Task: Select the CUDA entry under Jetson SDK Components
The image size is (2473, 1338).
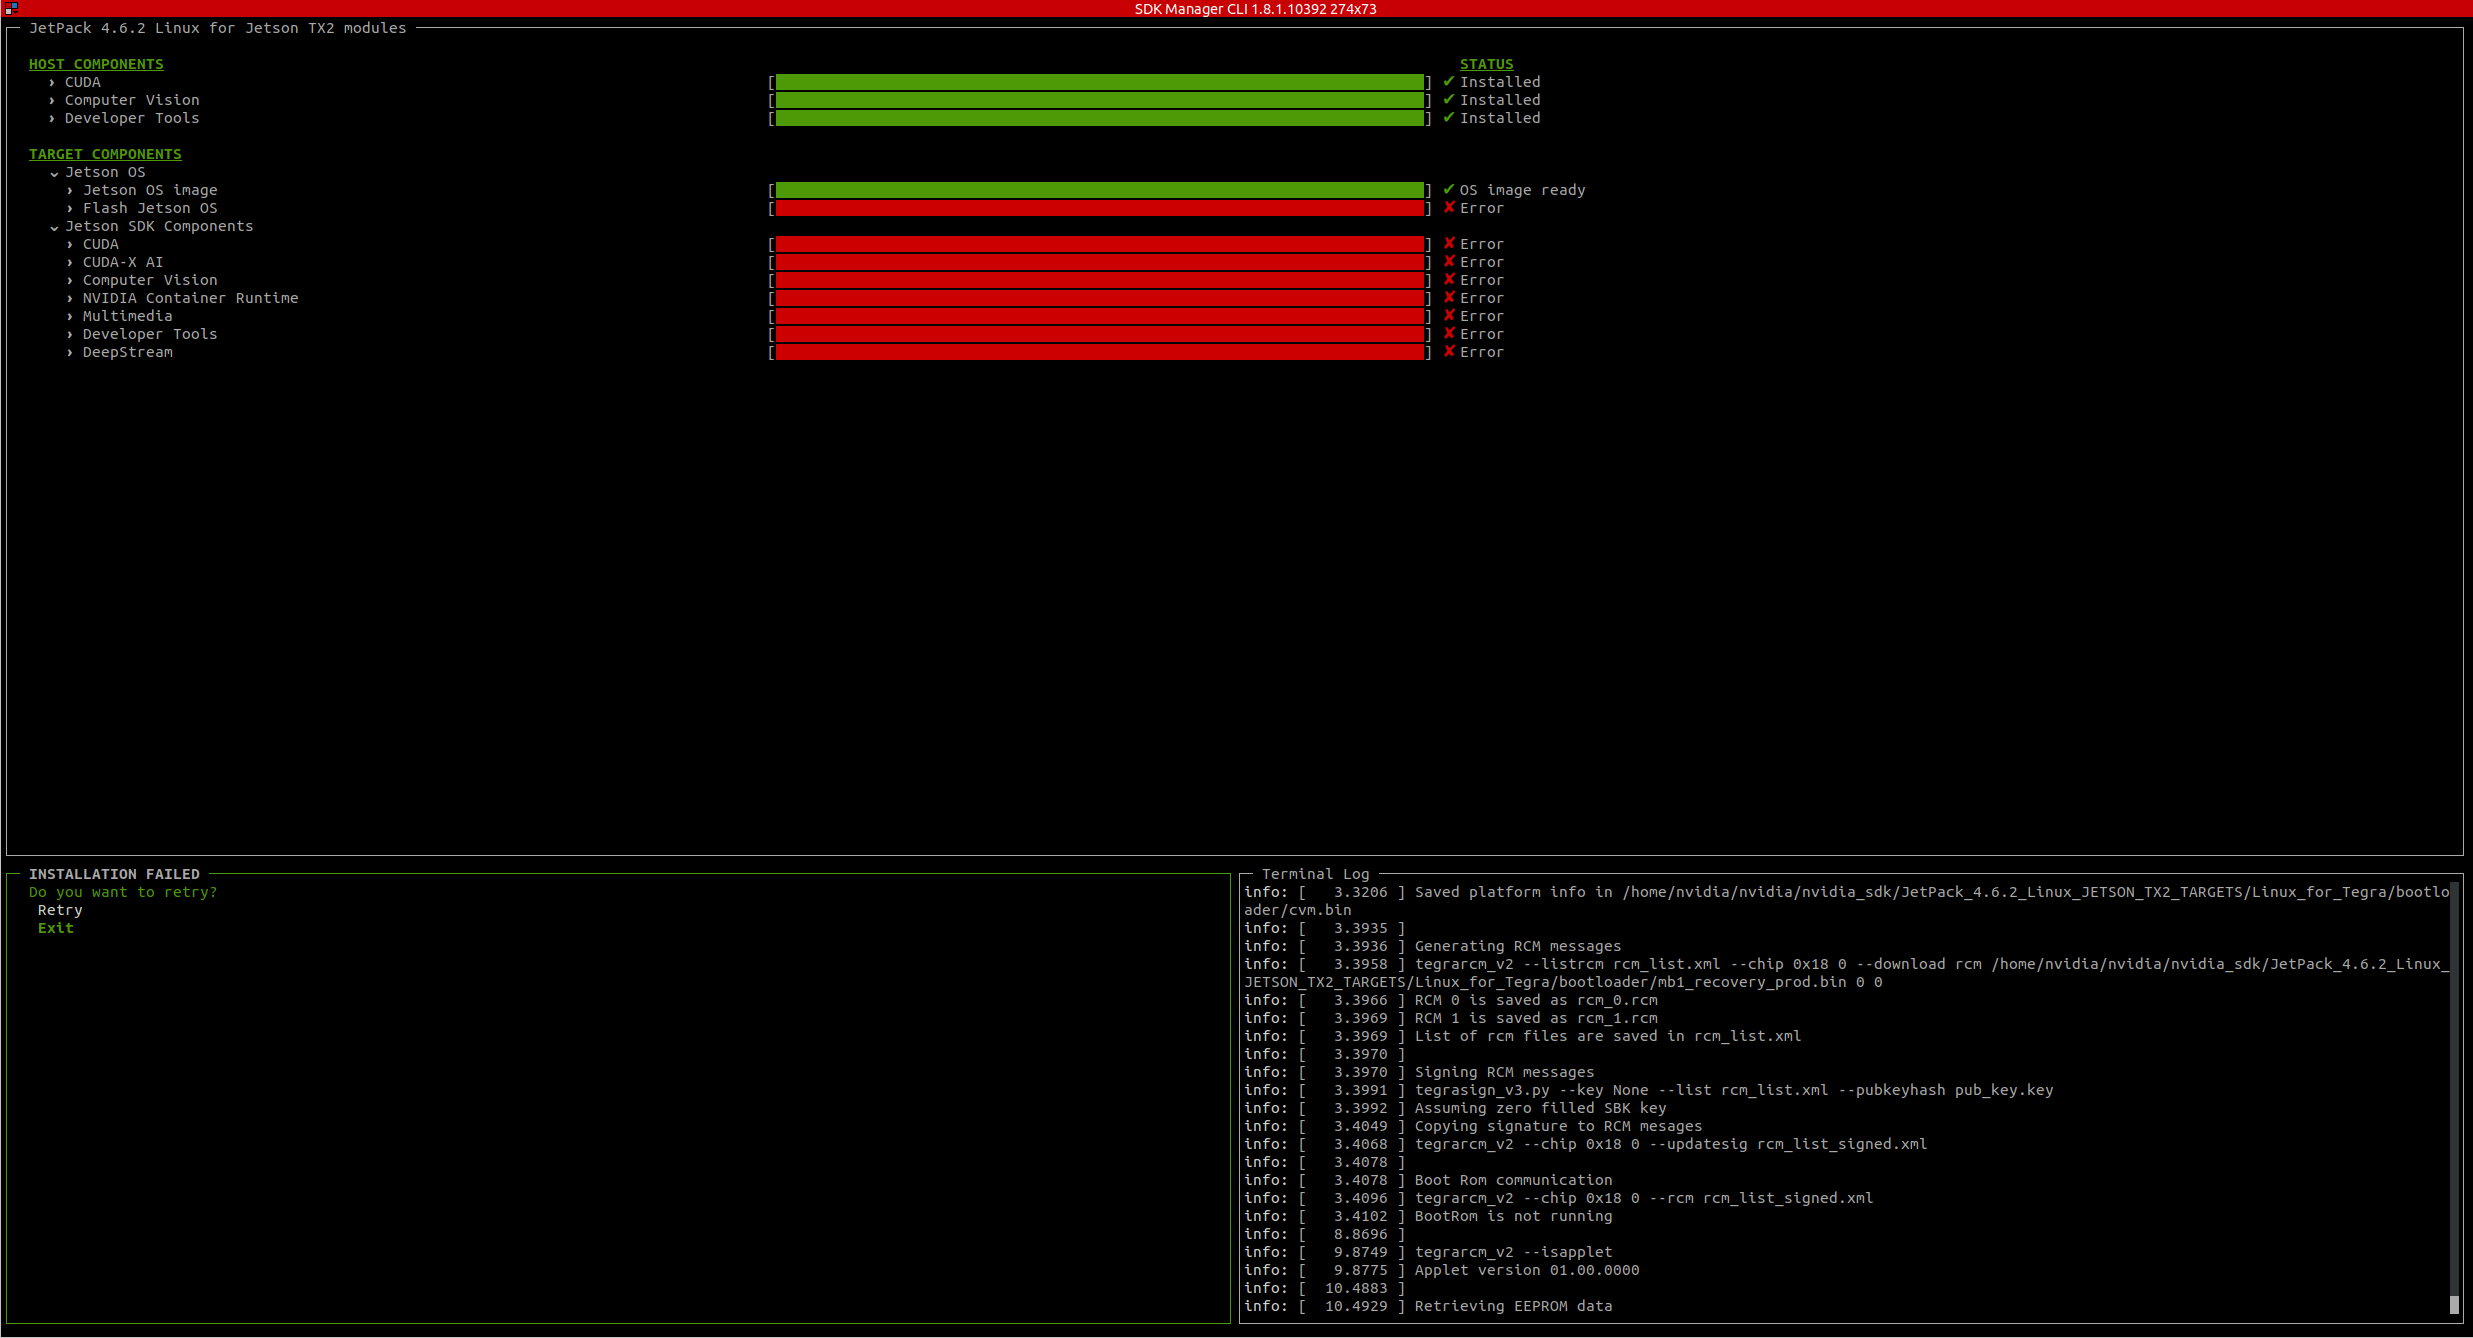Action: [100, 244]
